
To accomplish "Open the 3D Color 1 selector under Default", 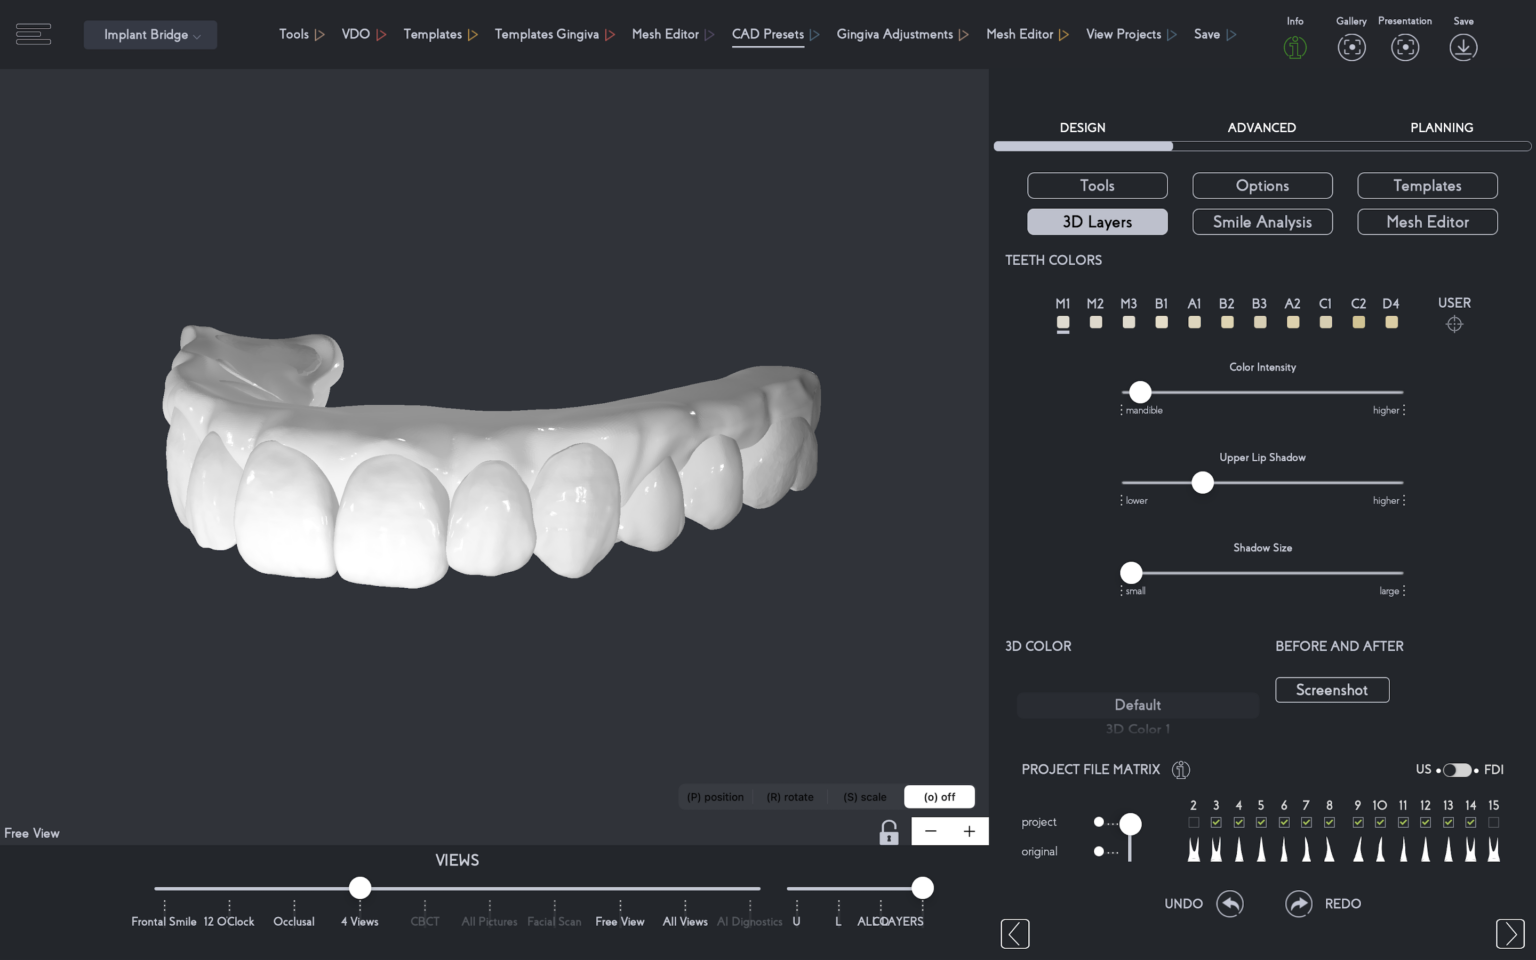I will pyautogui.click(x=1137, y=729).
